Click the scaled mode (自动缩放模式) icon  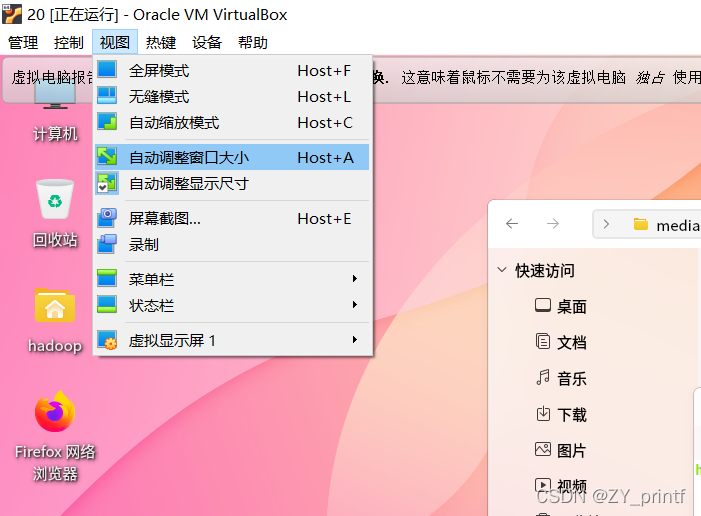coord(107,122)
